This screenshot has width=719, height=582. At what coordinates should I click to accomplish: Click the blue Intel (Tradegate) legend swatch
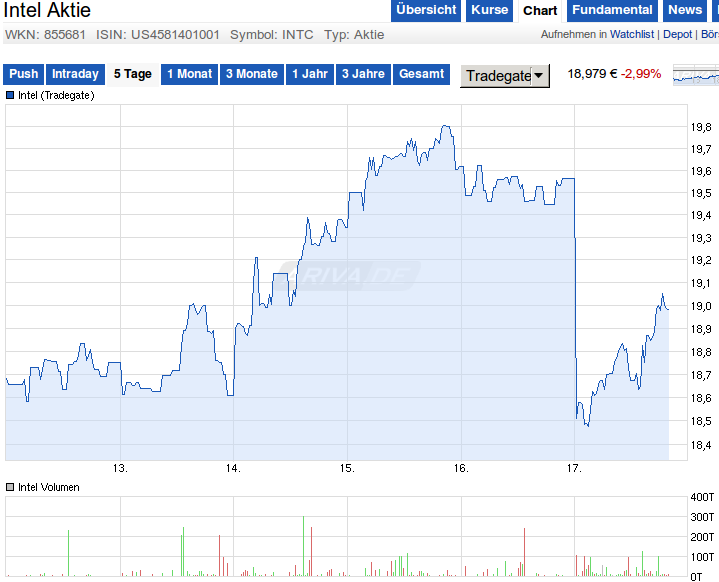[x=10, y=95]
